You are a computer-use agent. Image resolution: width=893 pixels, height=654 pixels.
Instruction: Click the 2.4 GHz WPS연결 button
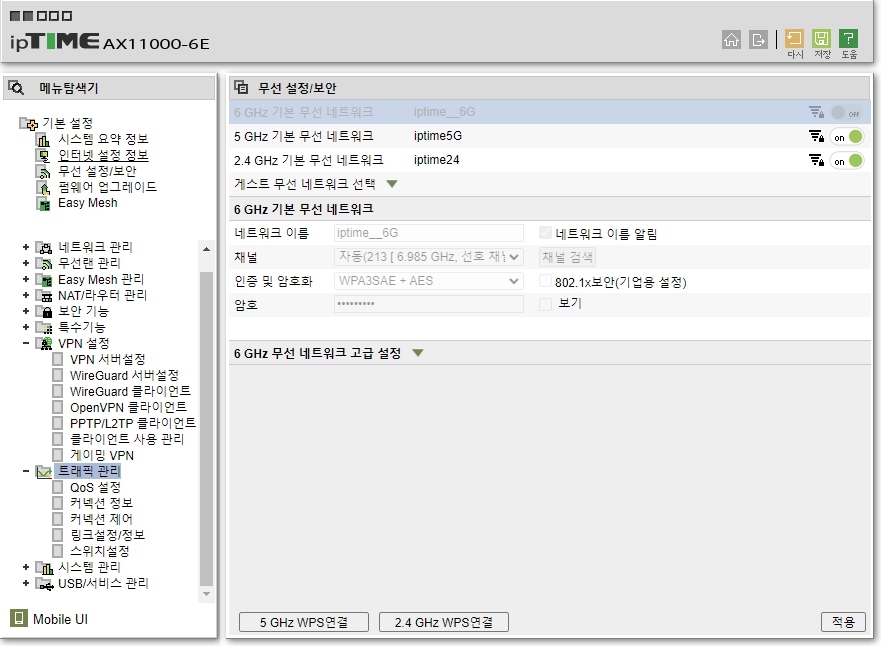tap(444, 622)
